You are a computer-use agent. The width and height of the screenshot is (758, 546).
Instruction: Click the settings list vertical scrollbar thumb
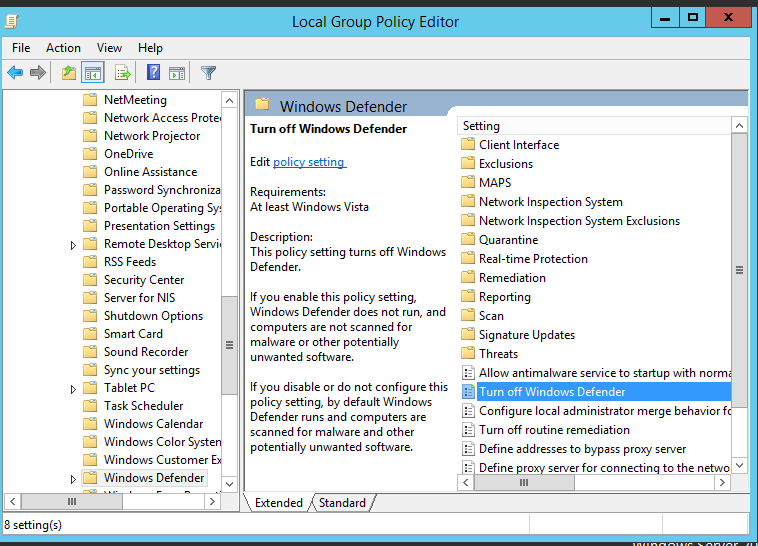pos(740,270)
